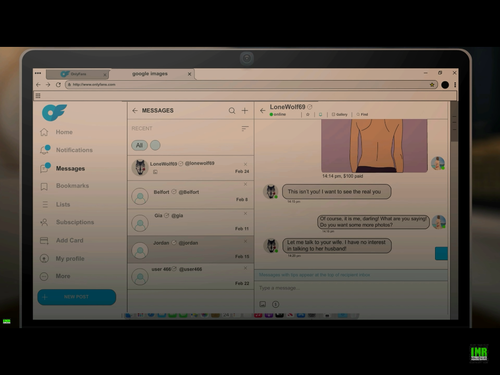Click the NEW POST button

pos(77,297)
